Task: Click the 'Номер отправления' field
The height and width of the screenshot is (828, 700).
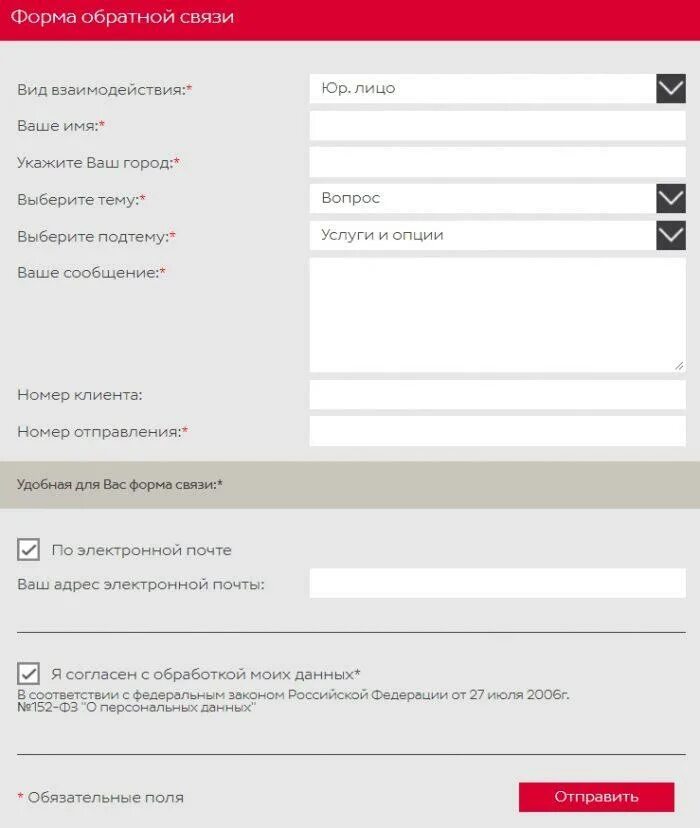Action: [498, 431]
